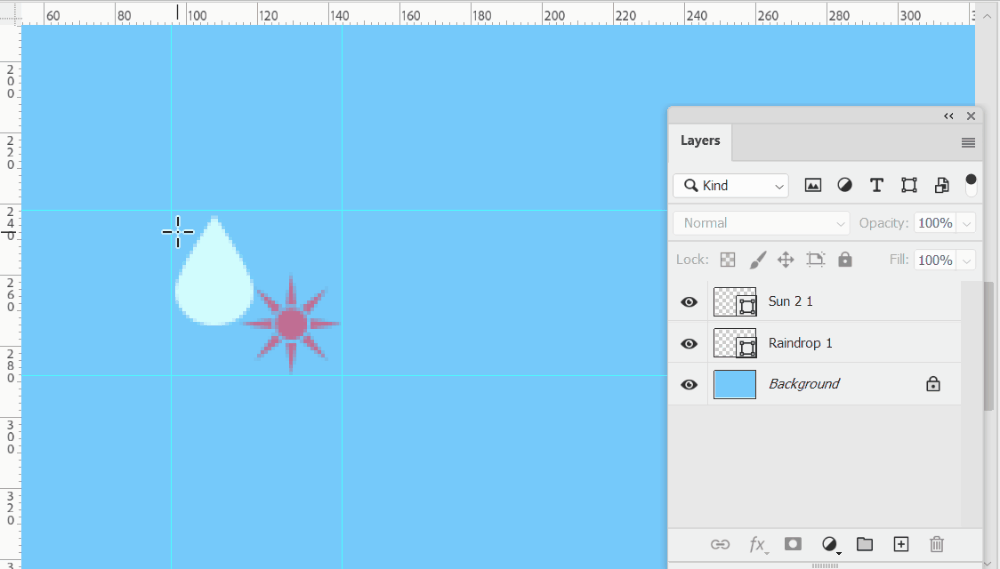Screen dimensions: 1000x569
Task: Create a new group folder icon
Action: click(x=865, y=544)
